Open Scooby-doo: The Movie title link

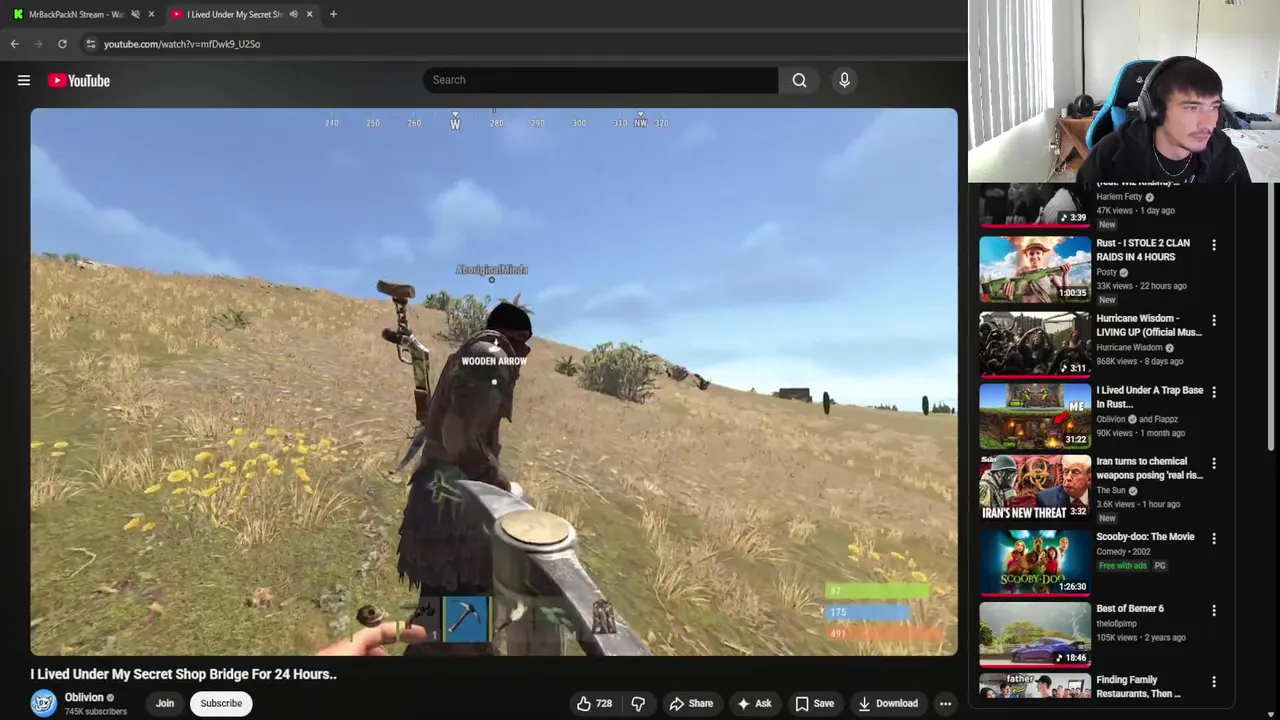tap(1145, 537)
